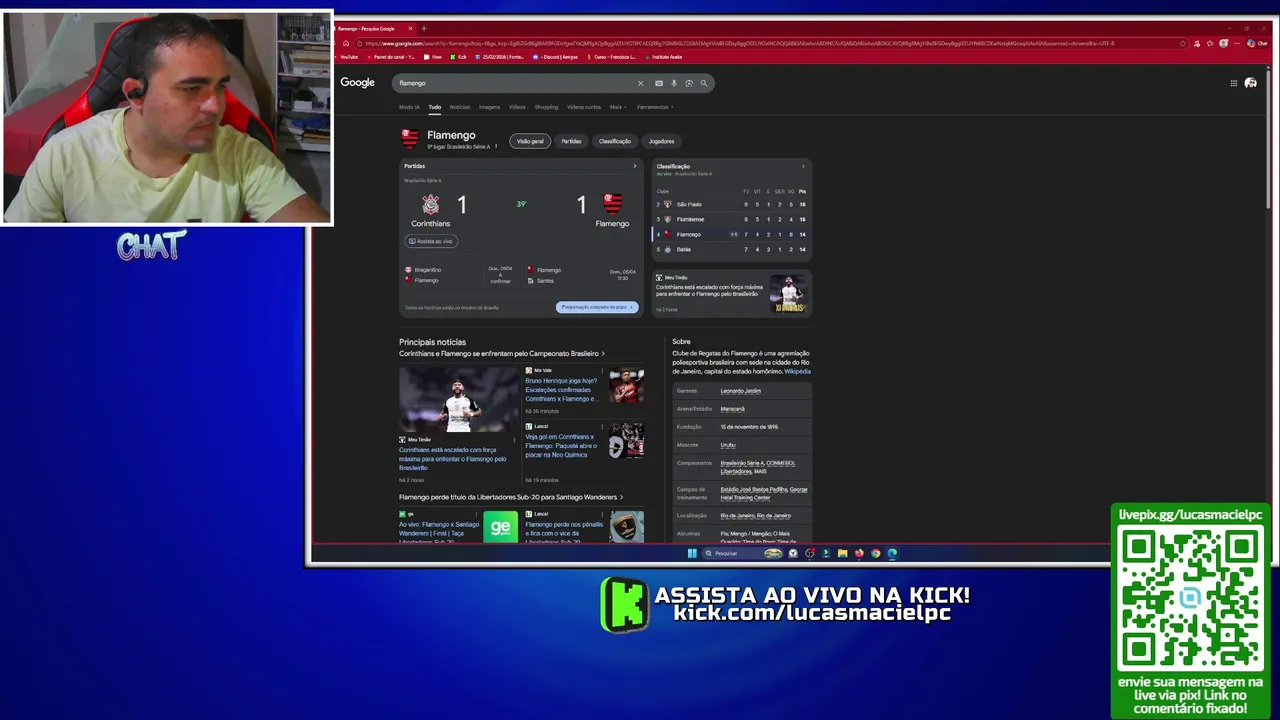The image size is (1280, 720).
Task: Click the Fluminense row in the standings
Action: coord(731,219)
